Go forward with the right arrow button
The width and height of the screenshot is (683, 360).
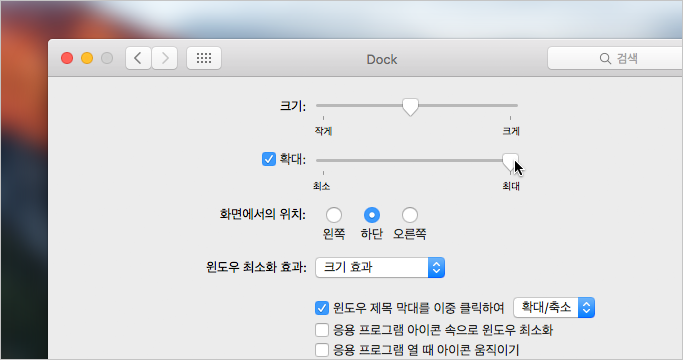point(165,58)
